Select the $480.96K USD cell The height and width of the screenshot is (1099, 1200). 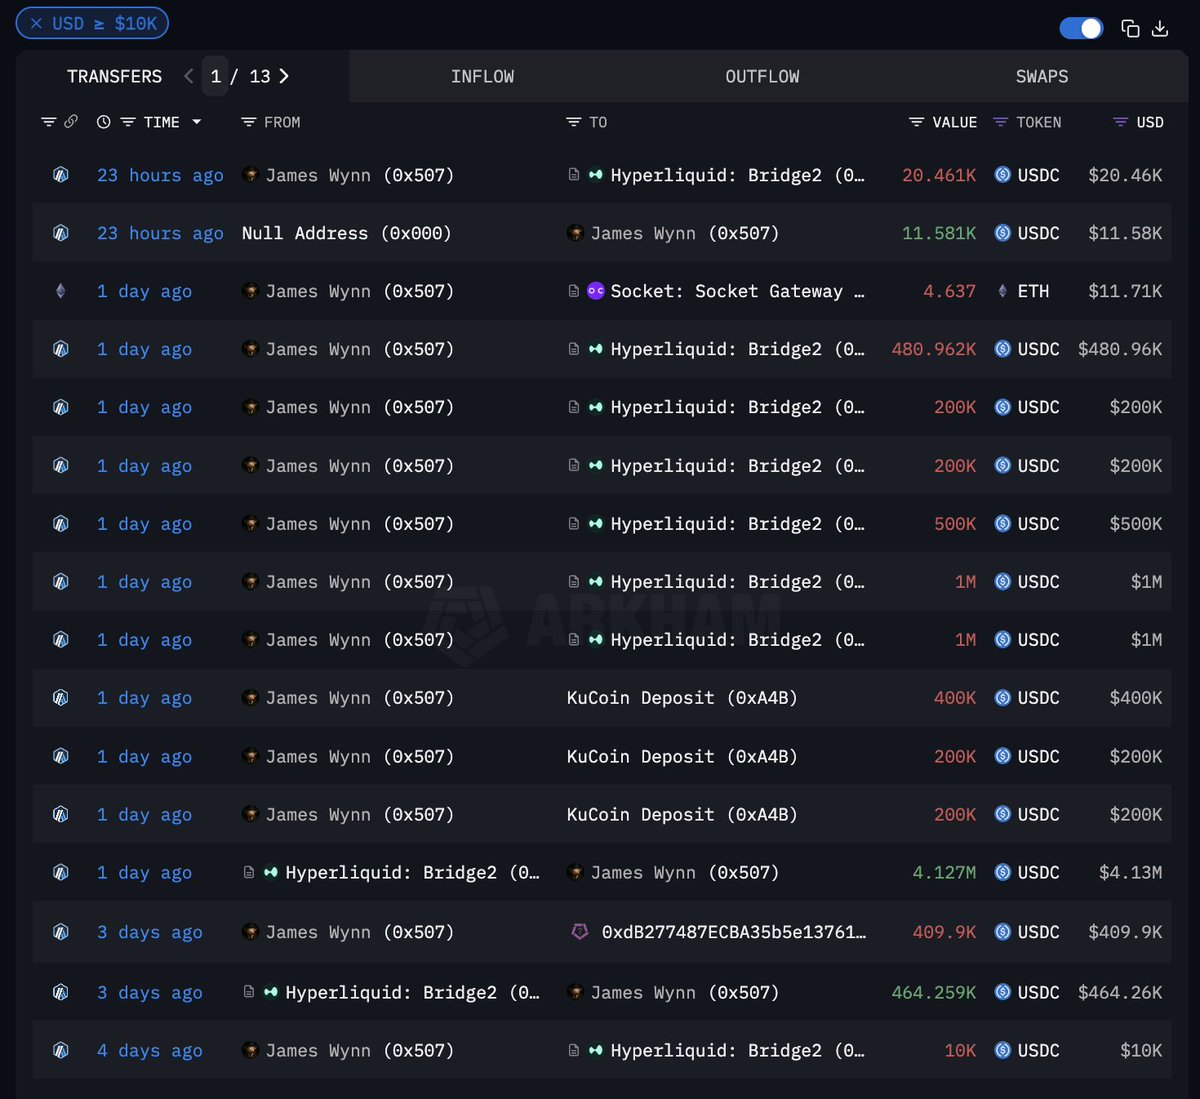coord(1120,349)
